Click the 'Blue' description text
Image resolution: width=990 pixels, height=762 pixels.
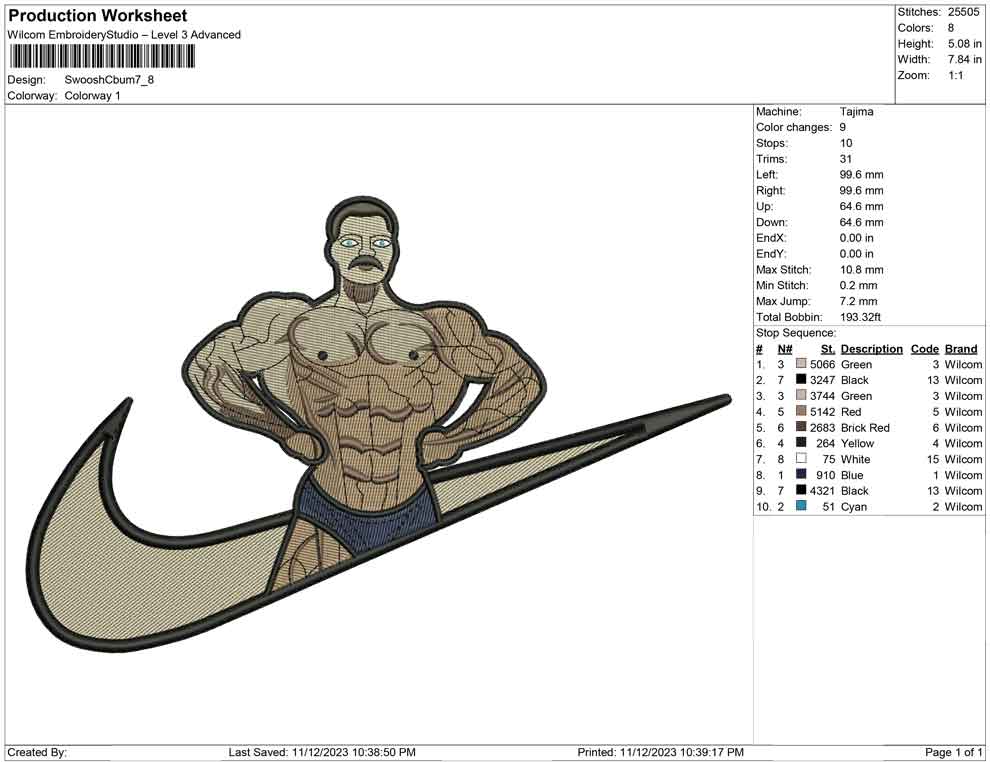point(852,475)
